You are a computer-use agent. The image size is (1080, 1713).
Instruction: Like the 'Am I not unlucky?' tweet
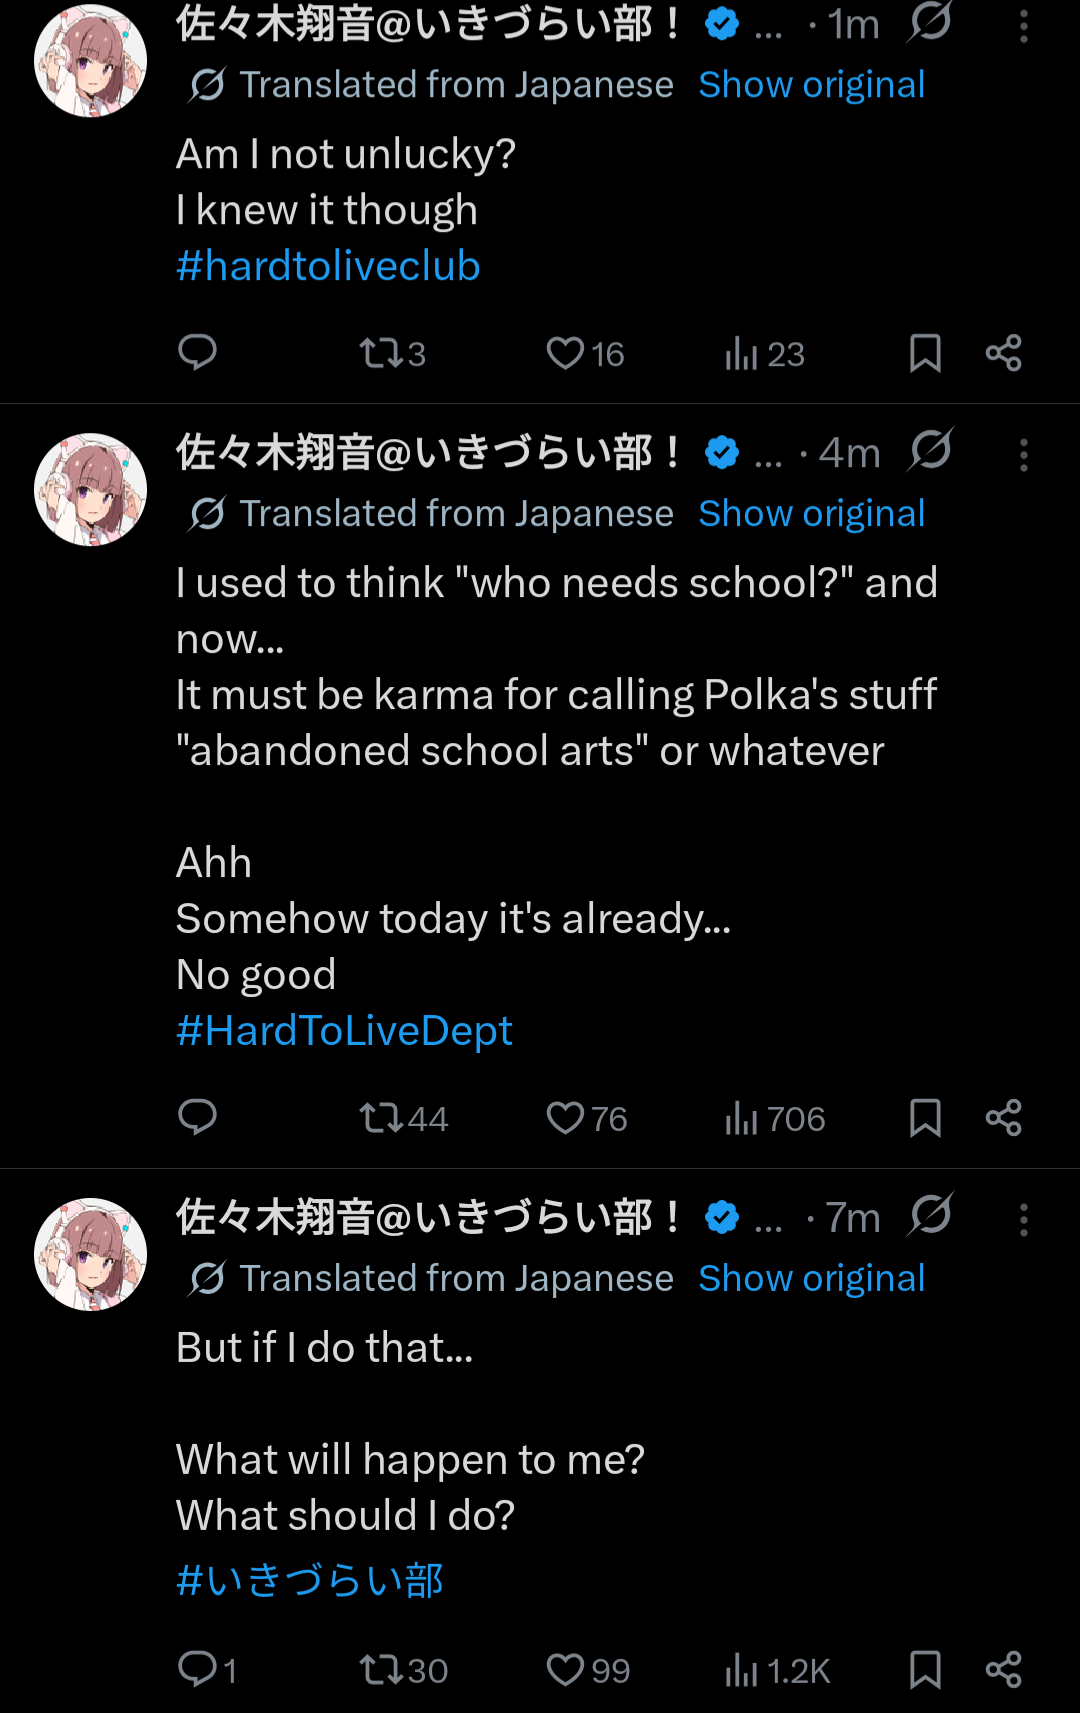(566, 354)
